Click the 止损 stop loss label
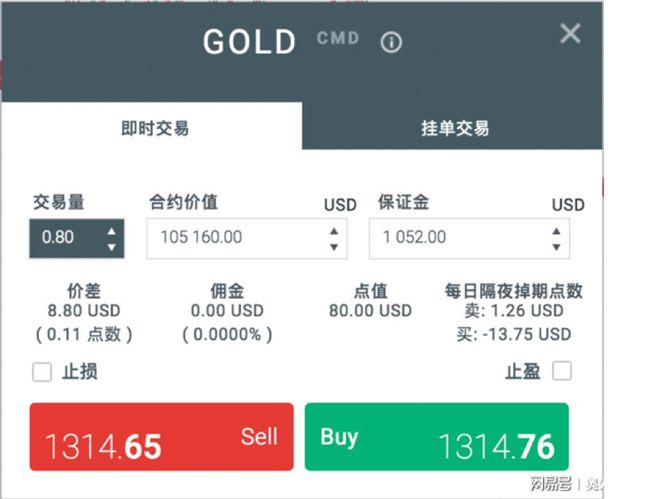 tap(80, 372)
